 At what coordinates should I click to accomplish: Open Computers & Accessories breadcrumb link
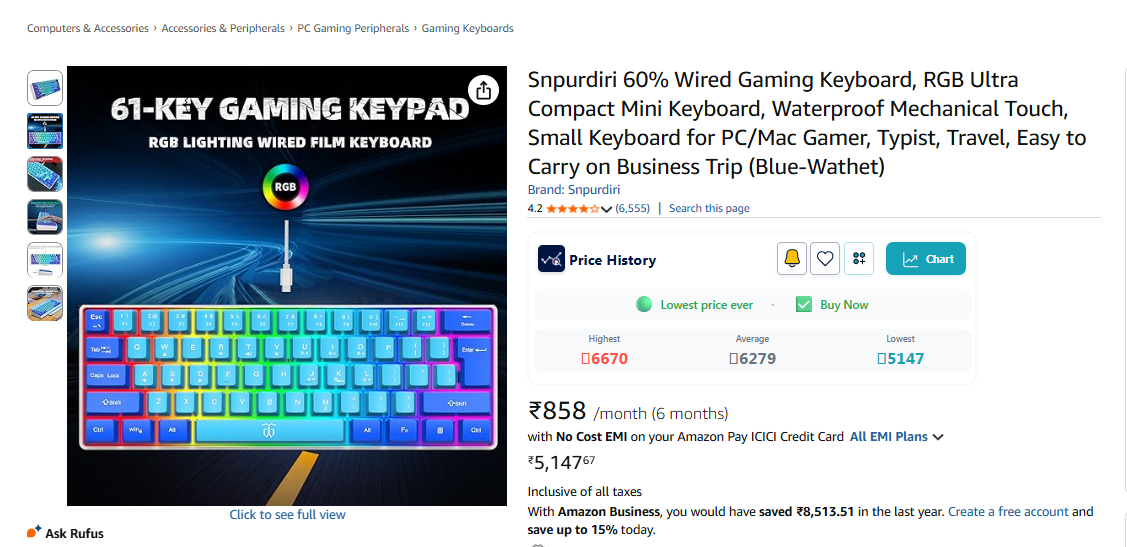(x=88, y=28)
